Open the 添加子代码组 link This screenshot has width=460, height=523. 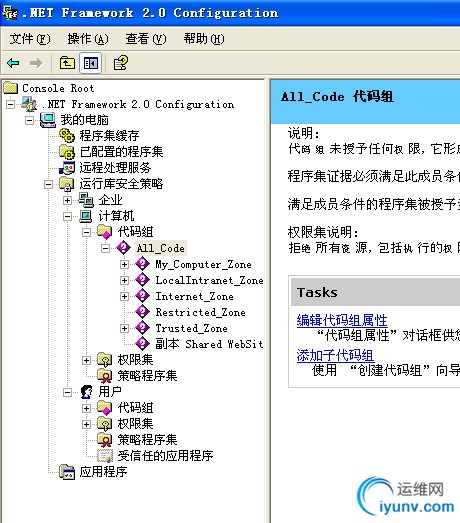(335, 355)
